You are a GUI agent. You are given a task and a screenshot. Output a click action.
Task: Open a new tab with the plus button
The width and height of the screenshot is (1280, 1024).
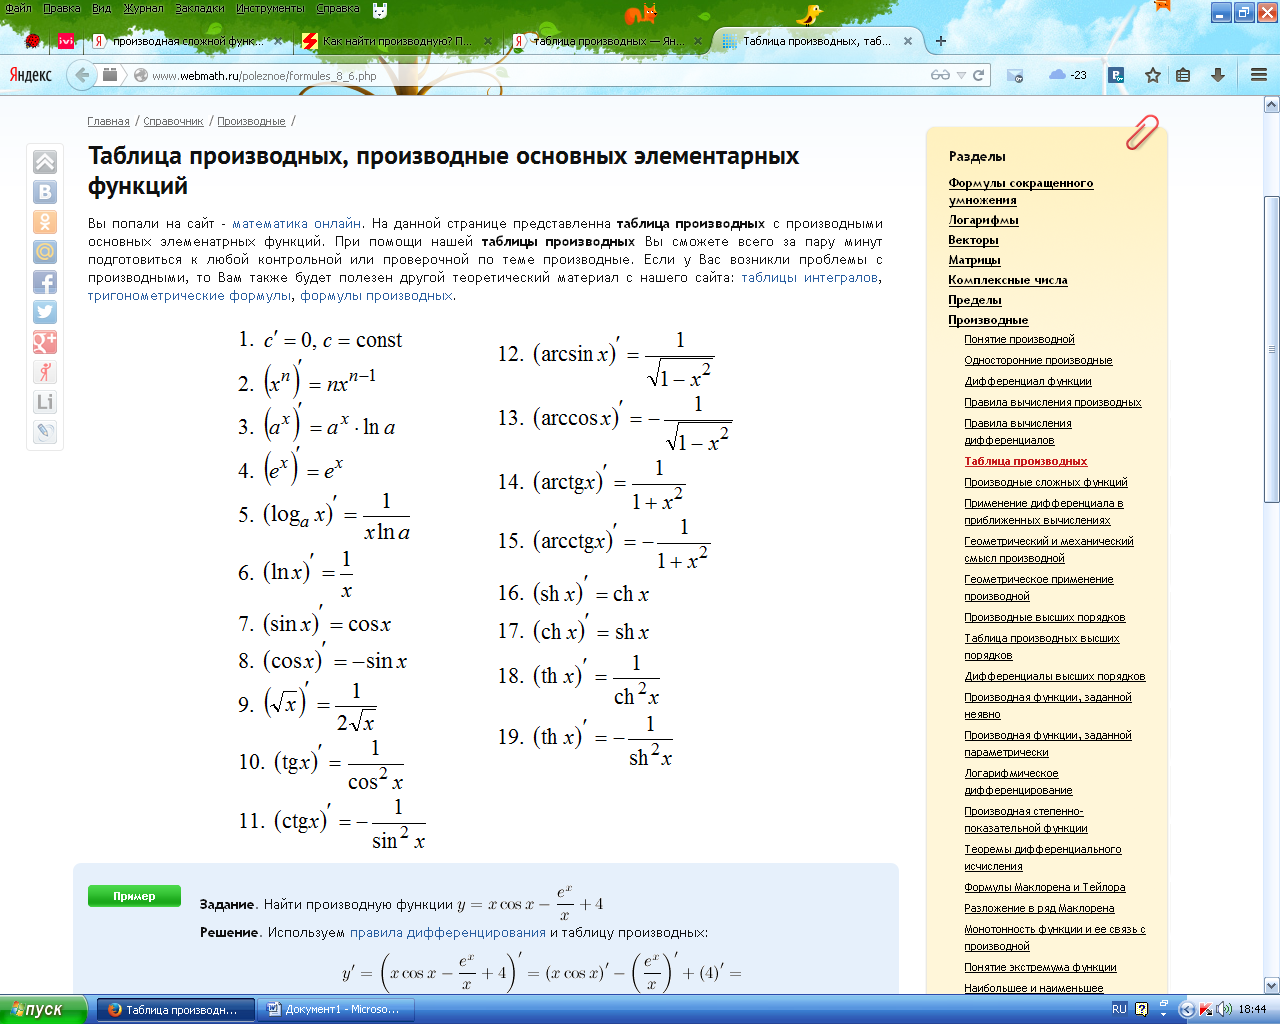click(940, 41)
